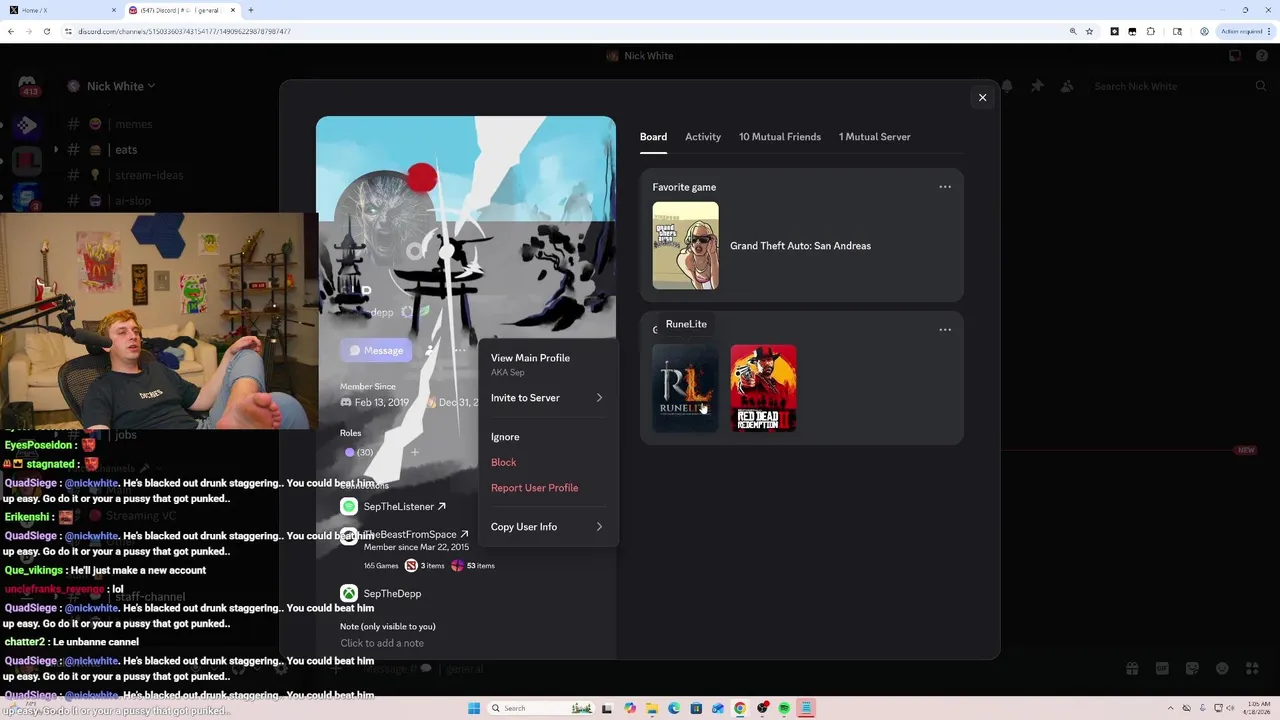This screenshot has height=720, width=1280.
Task: Click the SepTheDepp Xbox connection
Action: (x=392, y=594)
